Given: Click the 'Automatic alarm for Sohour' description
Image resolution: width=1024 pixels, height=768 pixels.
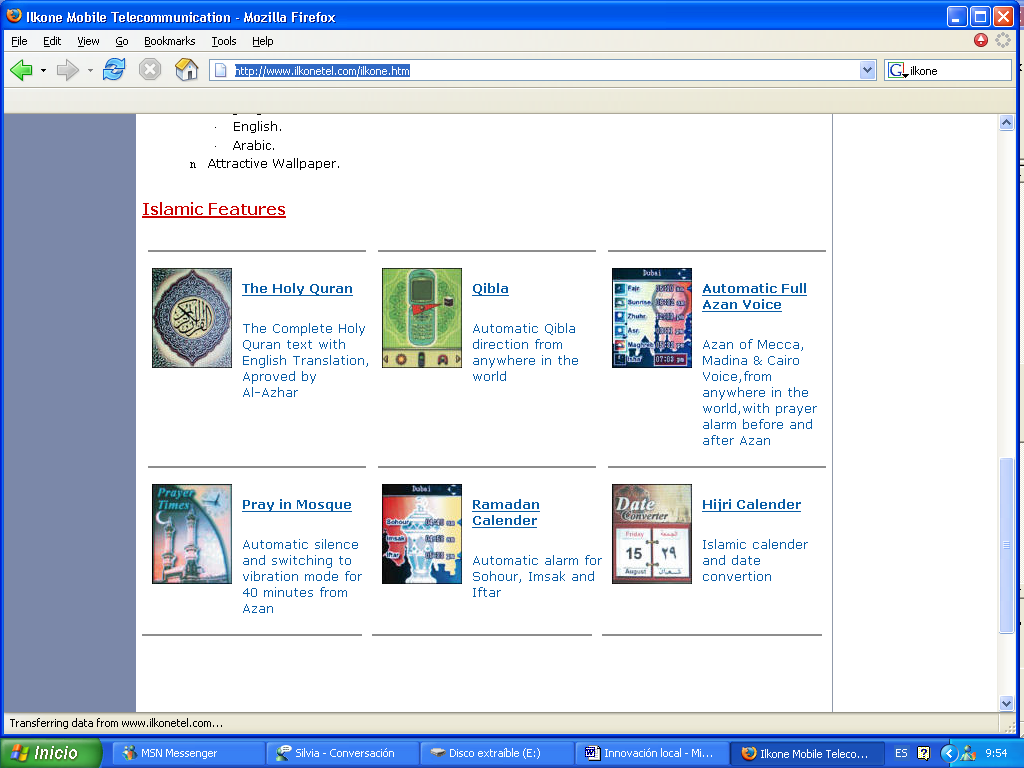Looking at the screenshot, I should [537, 576].
